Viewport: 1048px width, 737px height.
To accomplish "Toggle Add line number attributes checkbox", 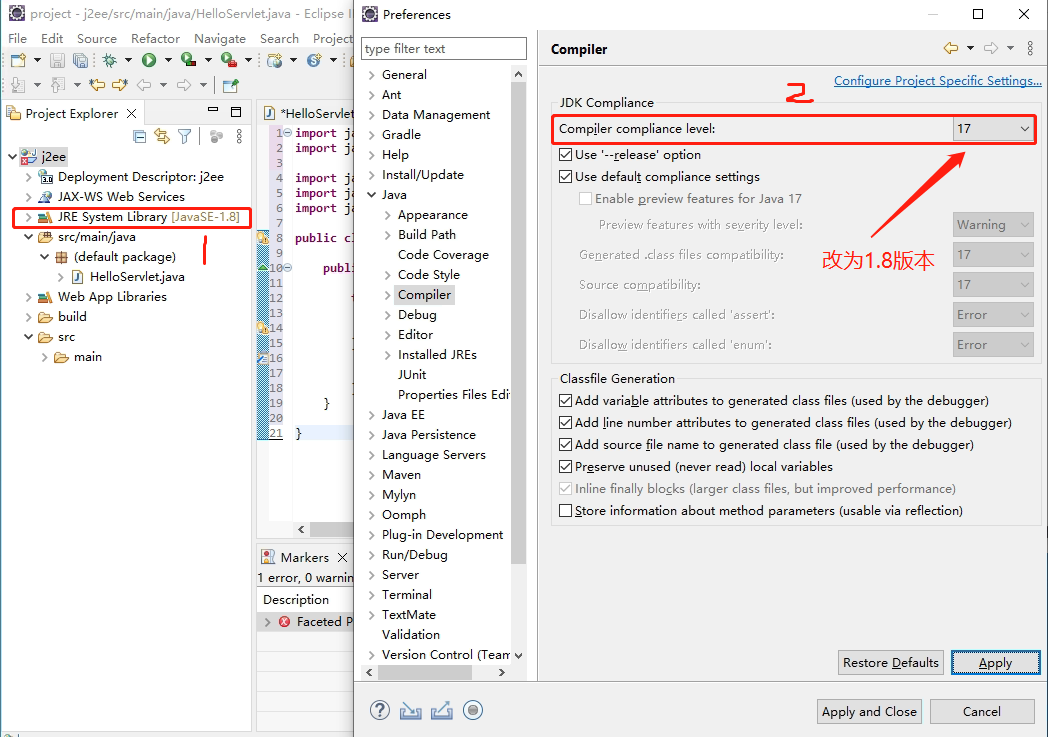I will tap(565, 423).
